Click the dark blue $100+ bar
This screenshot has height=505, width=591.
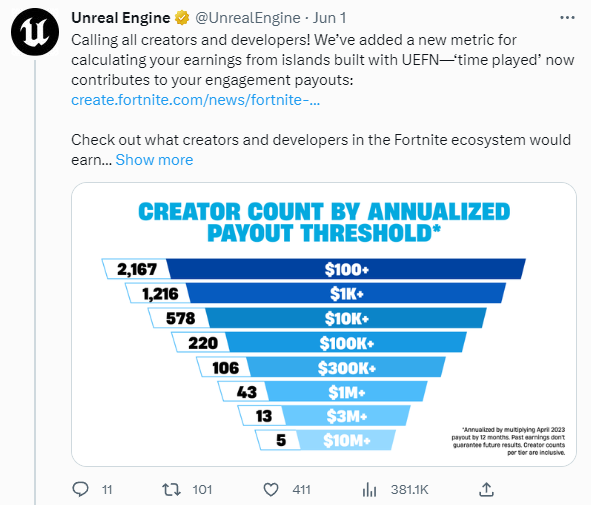(346, 269)
